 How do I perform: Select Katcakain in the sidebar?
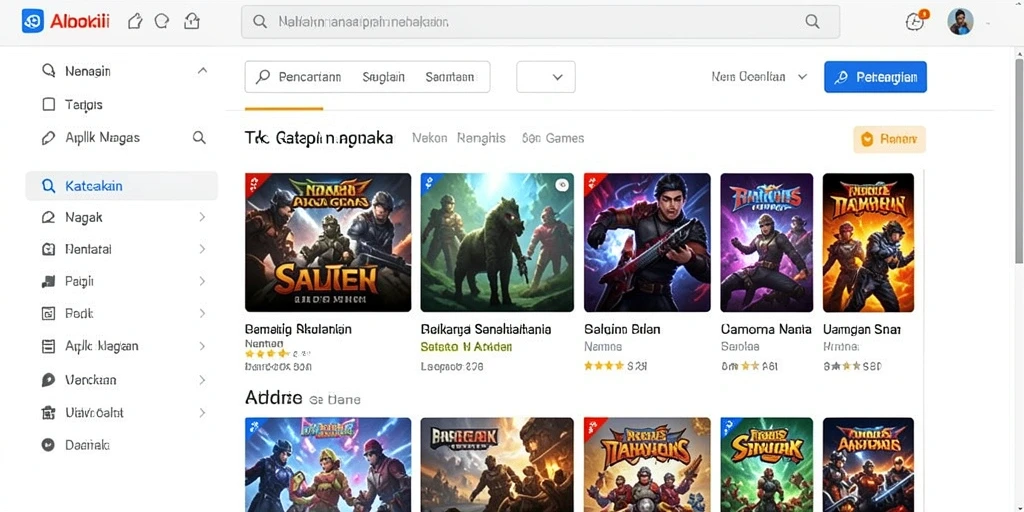[121, 186]
